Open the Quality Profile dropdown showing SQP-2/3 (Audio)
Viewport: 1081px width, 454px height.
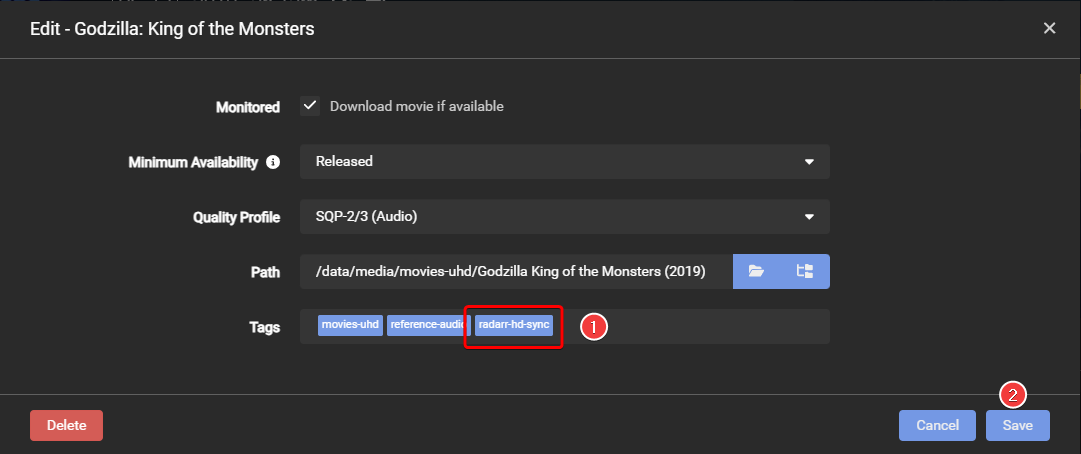pyautogui.click(x=564, y=216)
